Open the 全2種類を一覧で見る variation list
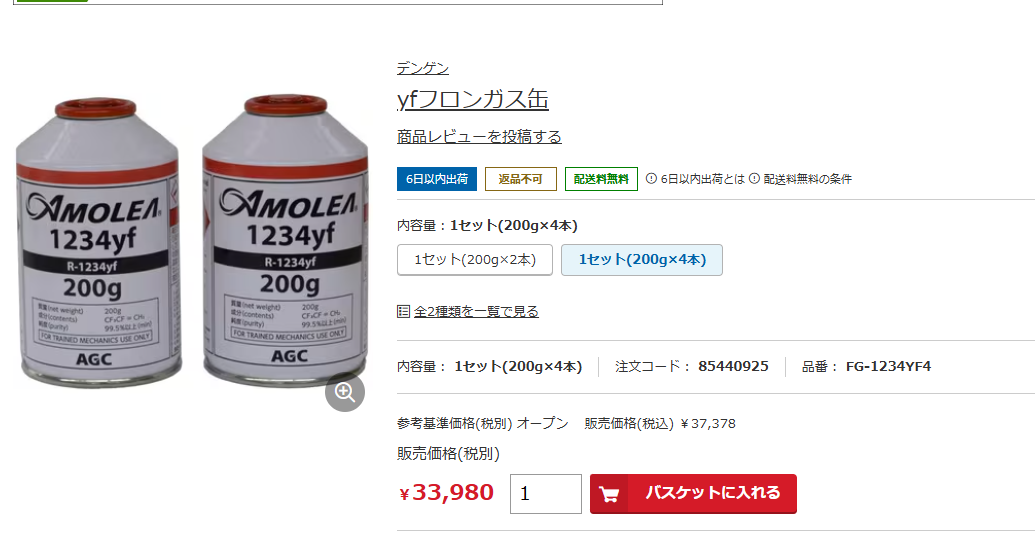The image size is (1035, 548). tap(476, 311)
